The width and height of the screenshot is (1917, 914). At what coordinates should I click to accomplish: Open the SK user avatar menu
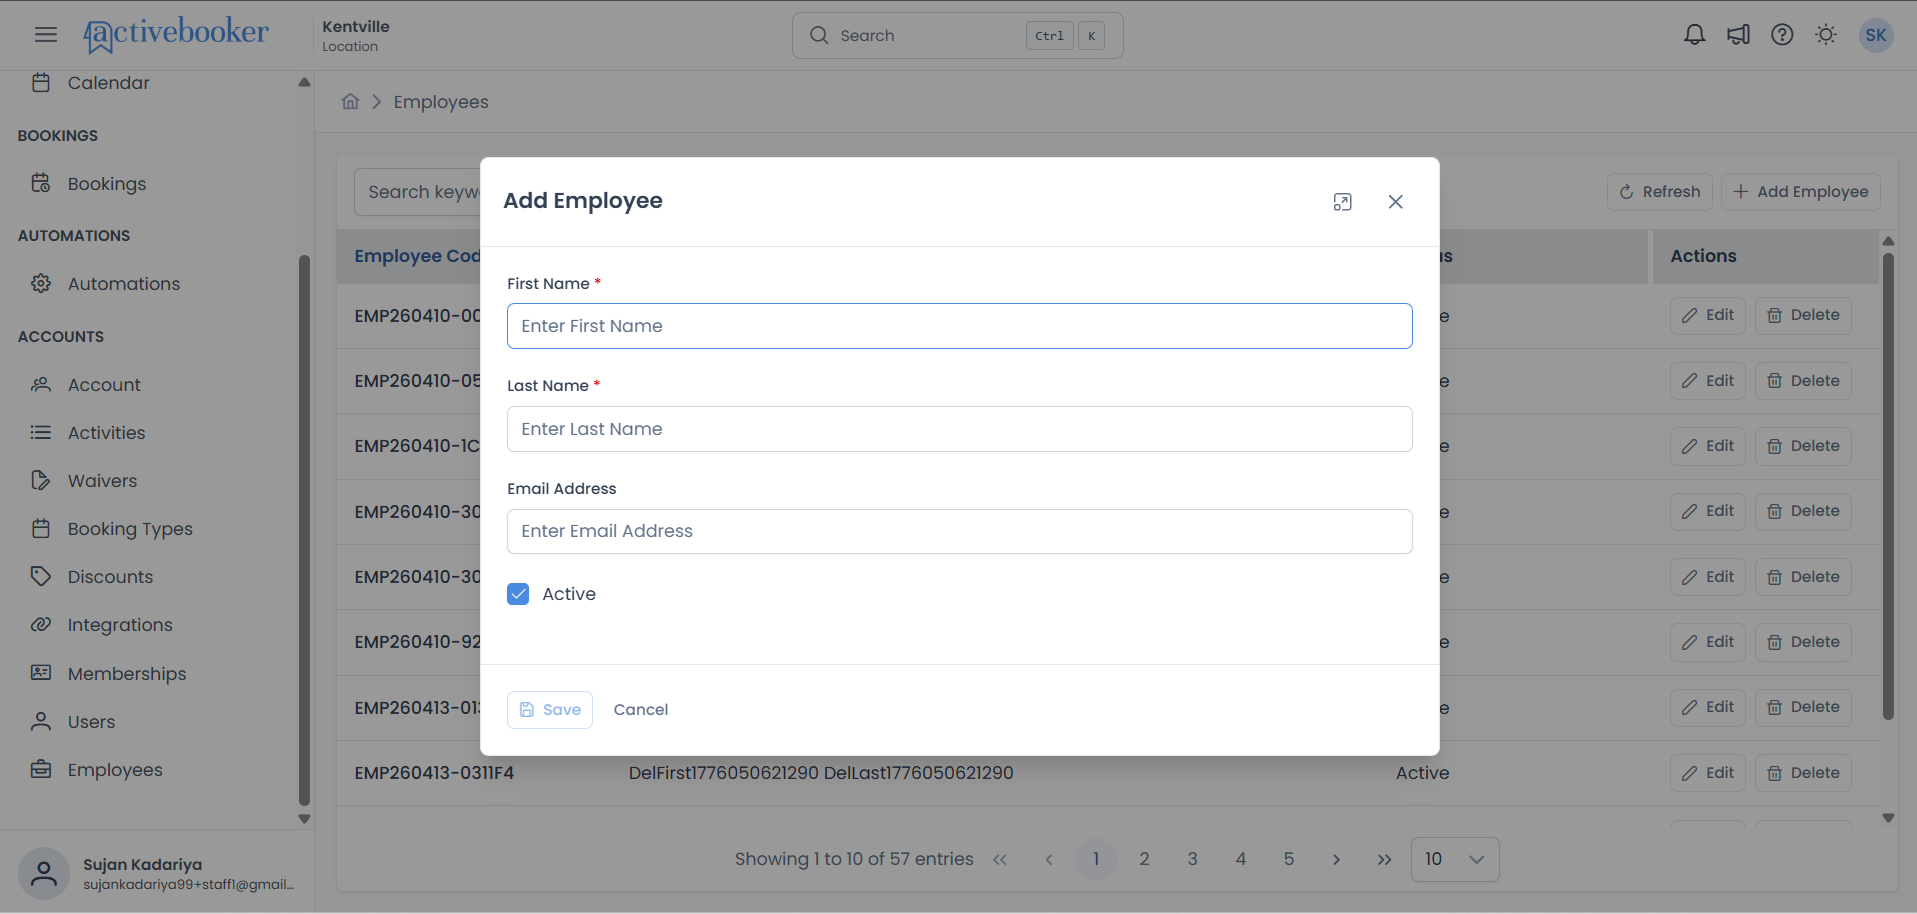pyautogui.click(x=1876, y=35)
